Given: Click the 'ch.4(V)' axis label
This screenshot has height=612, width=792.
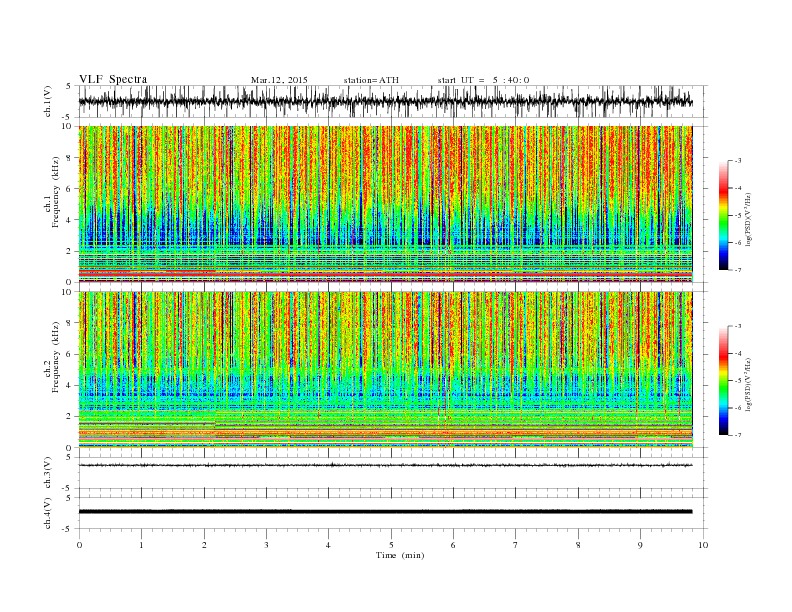Looking at the screenshot, I should pyautogui.click(x=48, y=513).
